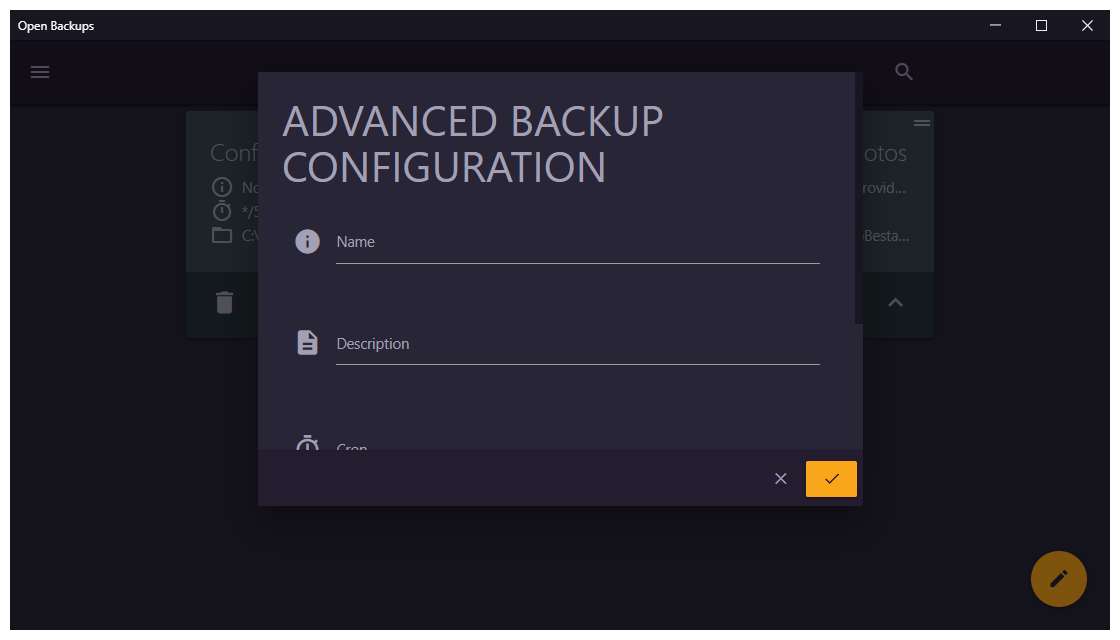Click the stopwatch icon beside Cron
The width and height of the screenshot is (1120, 640).
(307, 443)
